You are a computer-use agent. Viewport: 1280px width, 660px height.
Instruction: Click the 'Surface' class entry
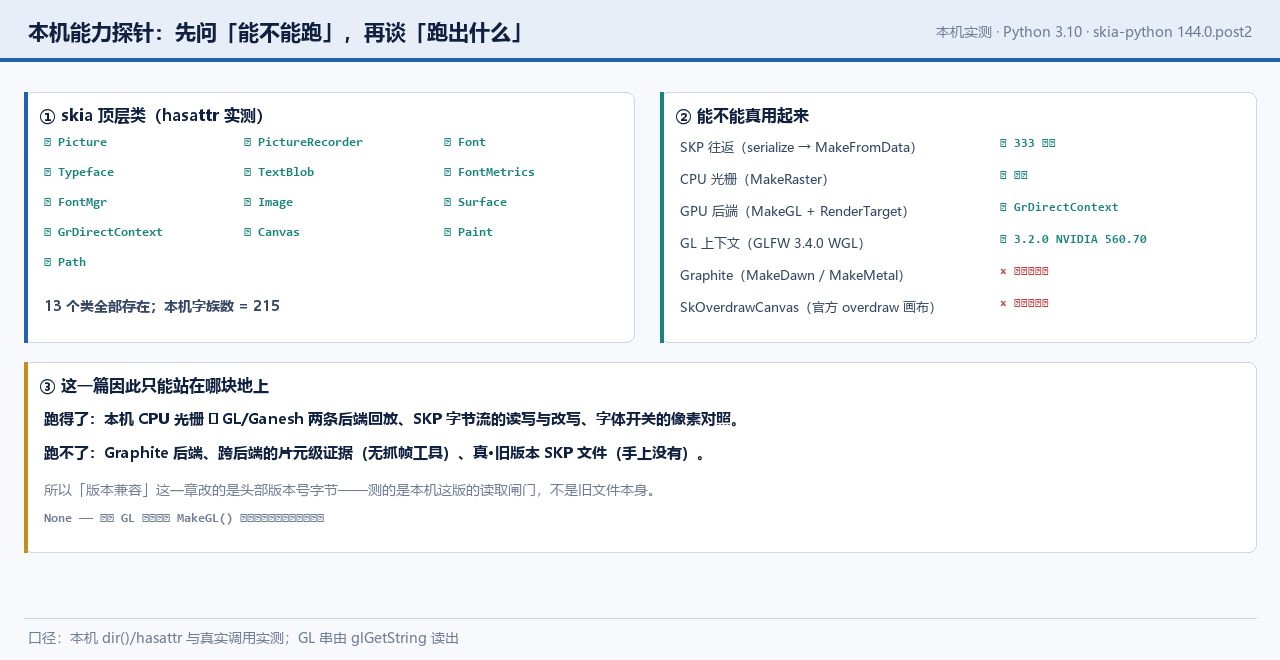476,202
